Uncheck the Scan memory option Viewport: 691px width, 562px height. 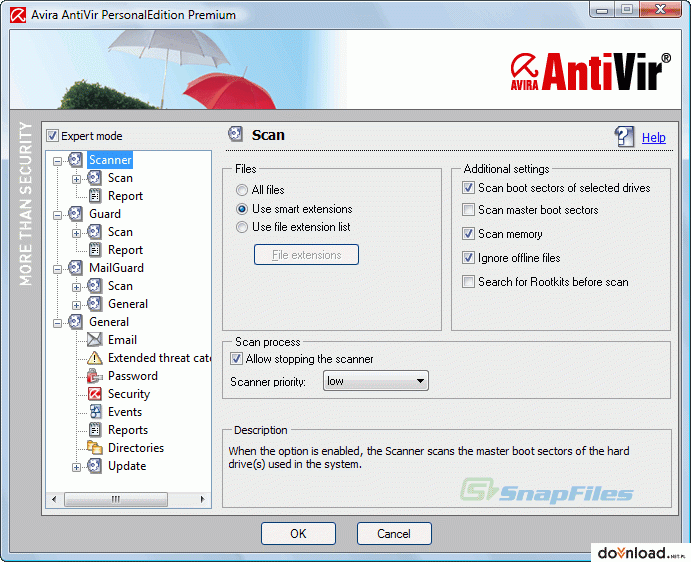click(468, 234)
